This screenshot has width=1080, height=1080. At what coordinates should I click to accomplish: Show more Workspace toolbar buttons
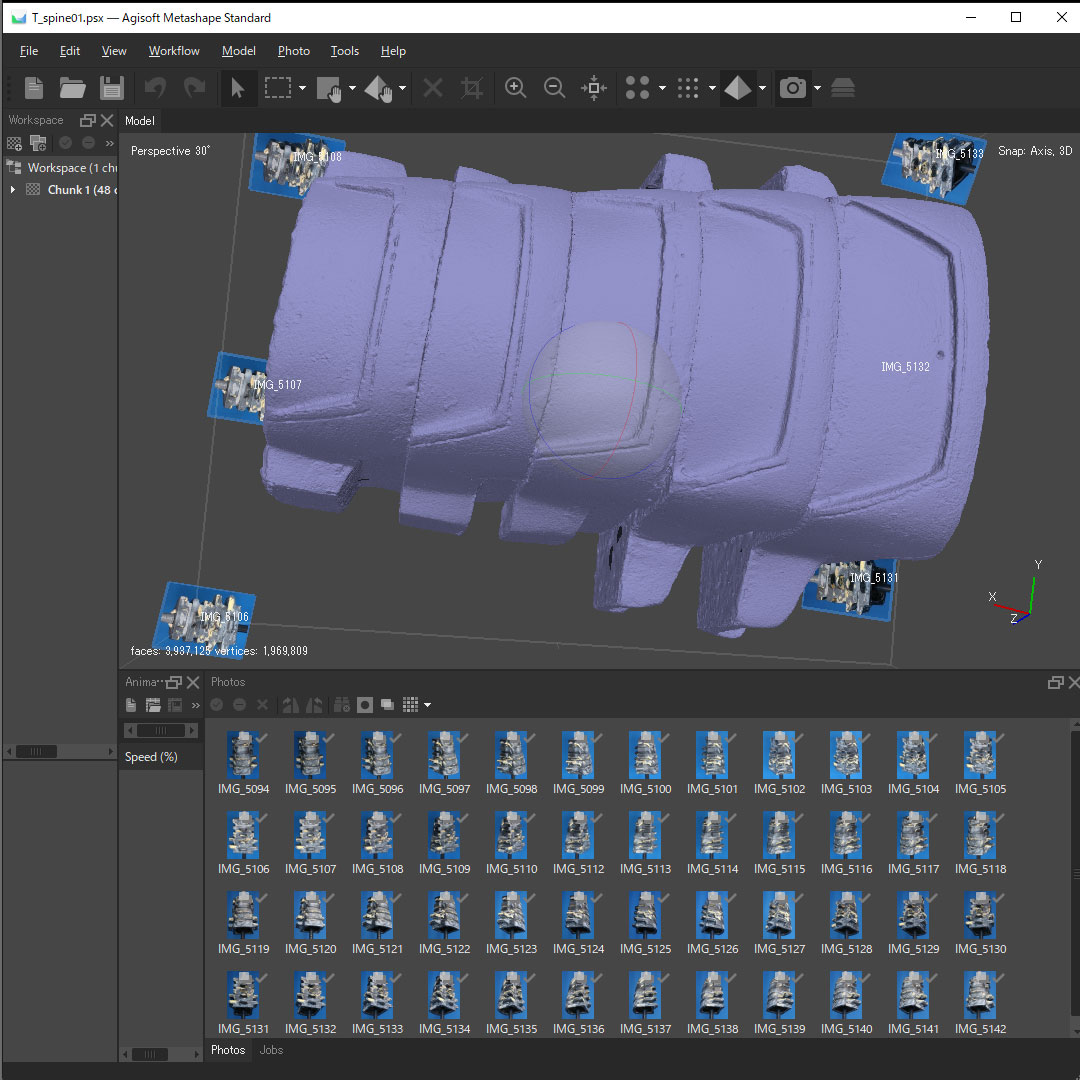pyautogui.click(x=109, y=143)
